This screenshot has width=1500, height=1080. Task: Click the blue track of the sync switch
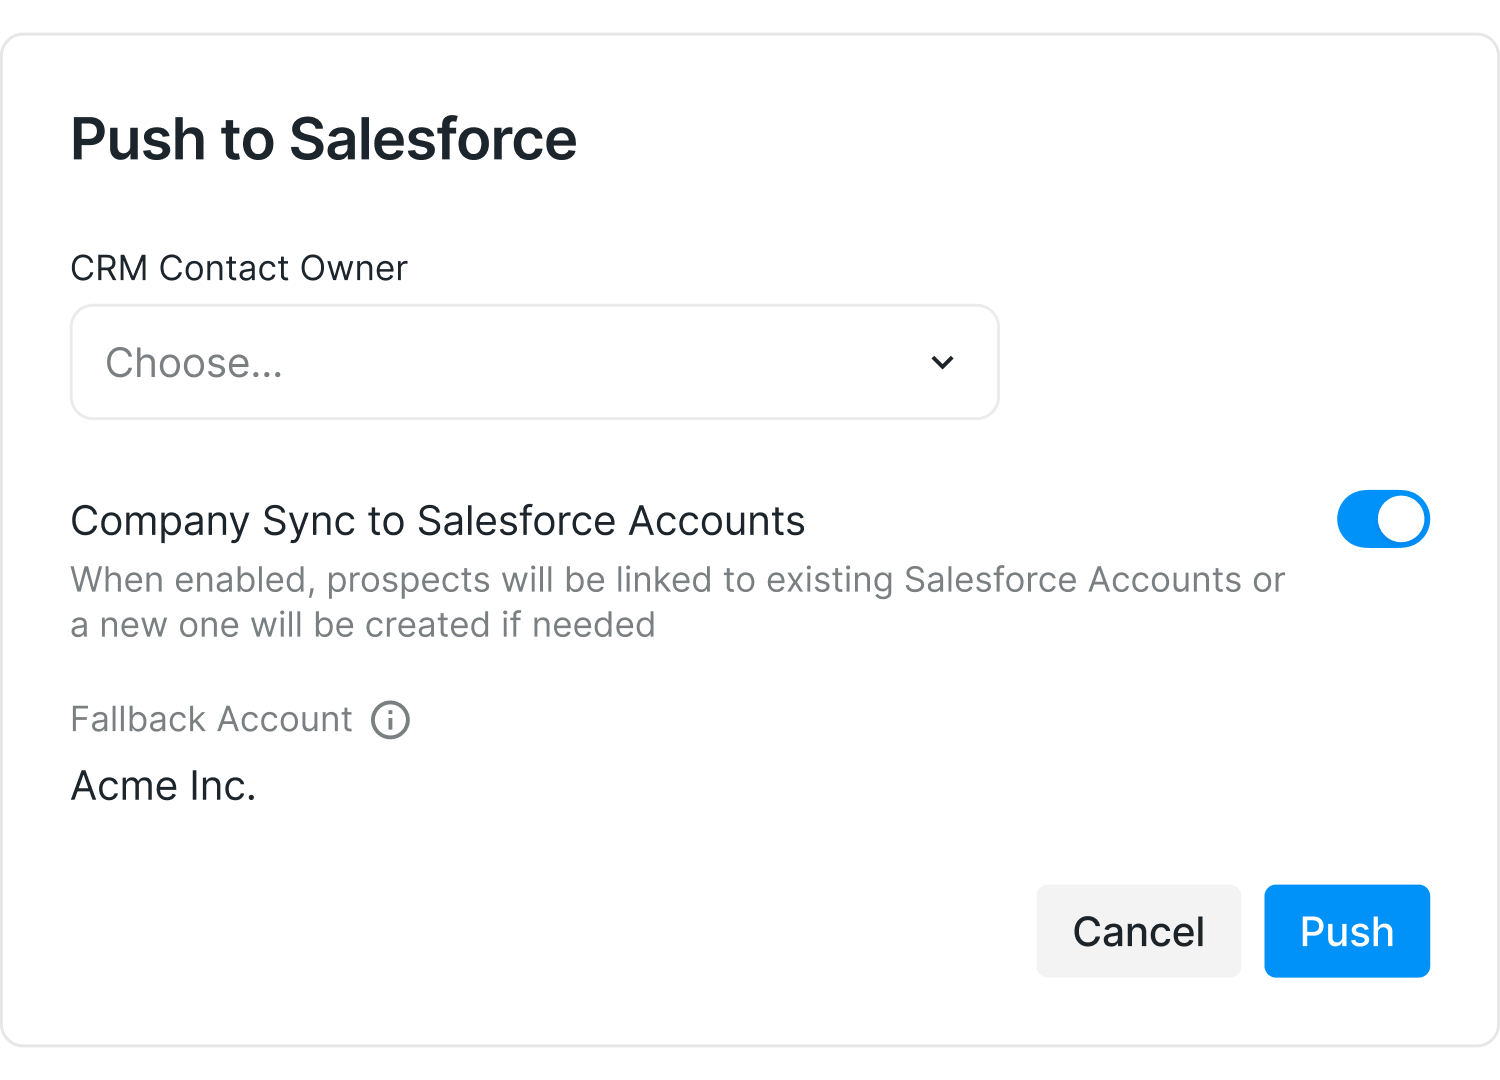1358,519
